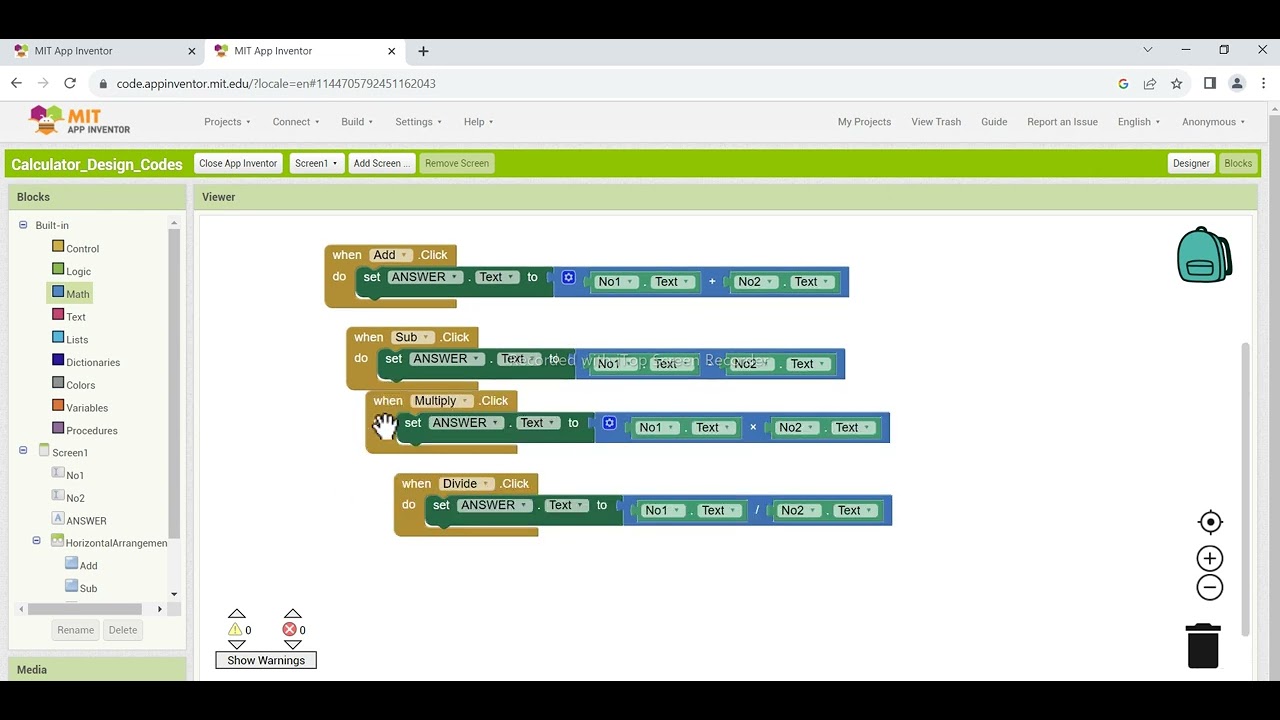Open the Anonymous account dropdown
1280x720 pixels.
click(x=1214, y=122)
